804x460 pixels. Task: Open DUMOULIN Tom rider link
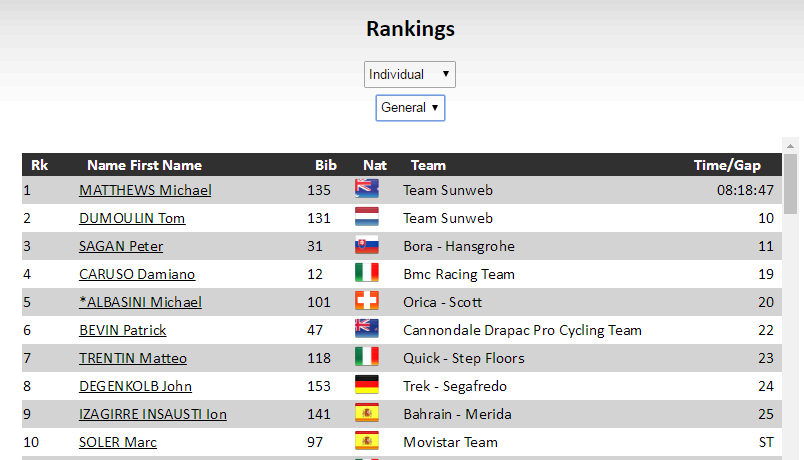tap(132, 218)
